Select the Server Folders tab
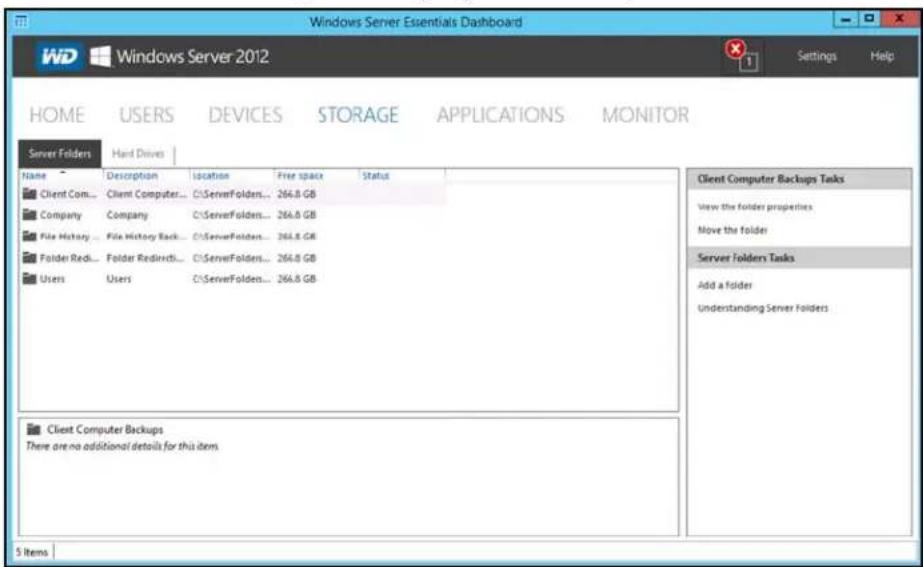The height and width of the screenshot is (567, 923). [59, 154]
